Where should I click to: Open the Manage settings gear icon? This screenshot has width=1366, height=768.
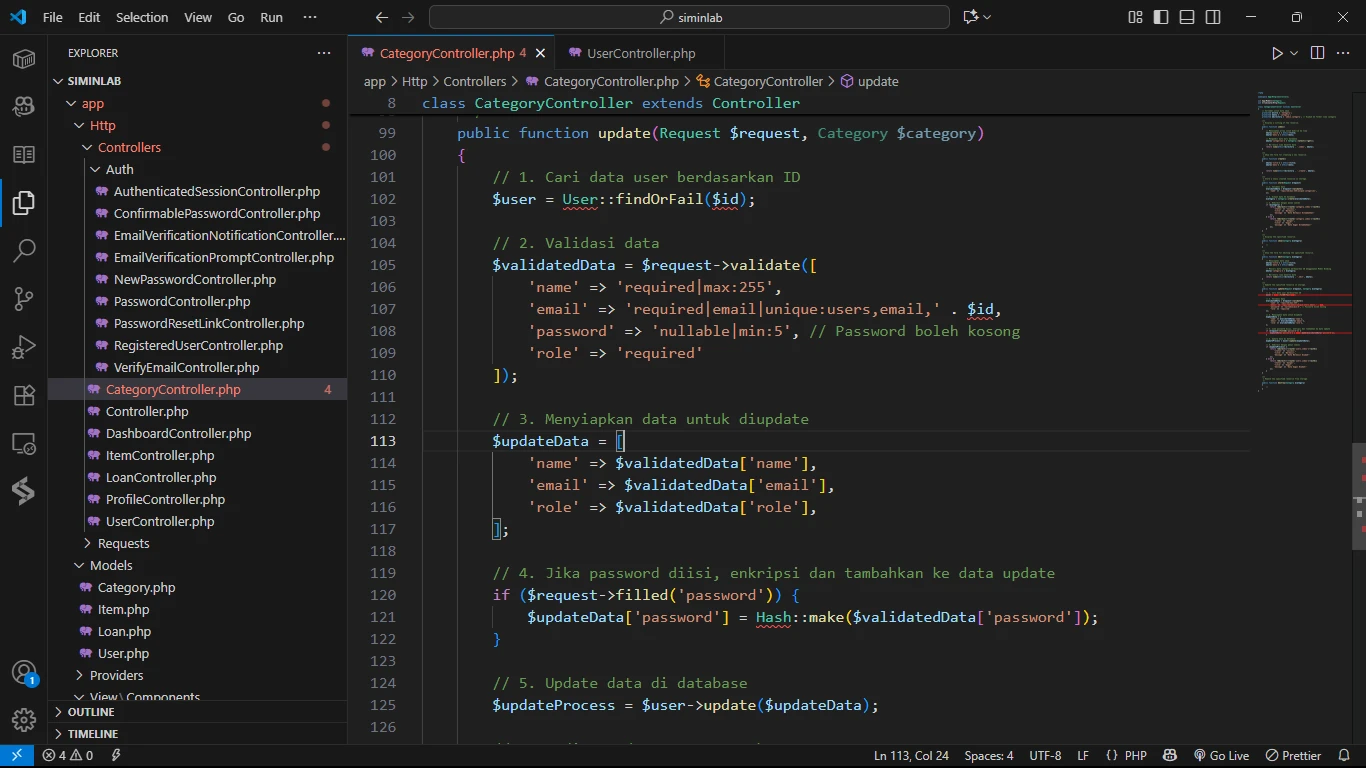pyautogui.click(x=24, y=719)
